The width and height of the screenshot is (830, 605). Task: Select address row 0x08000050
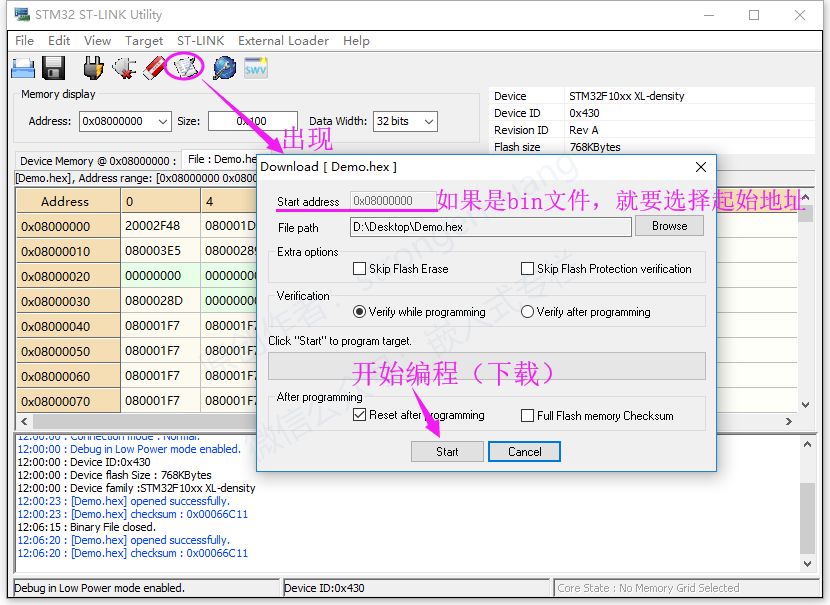(68, 351)
